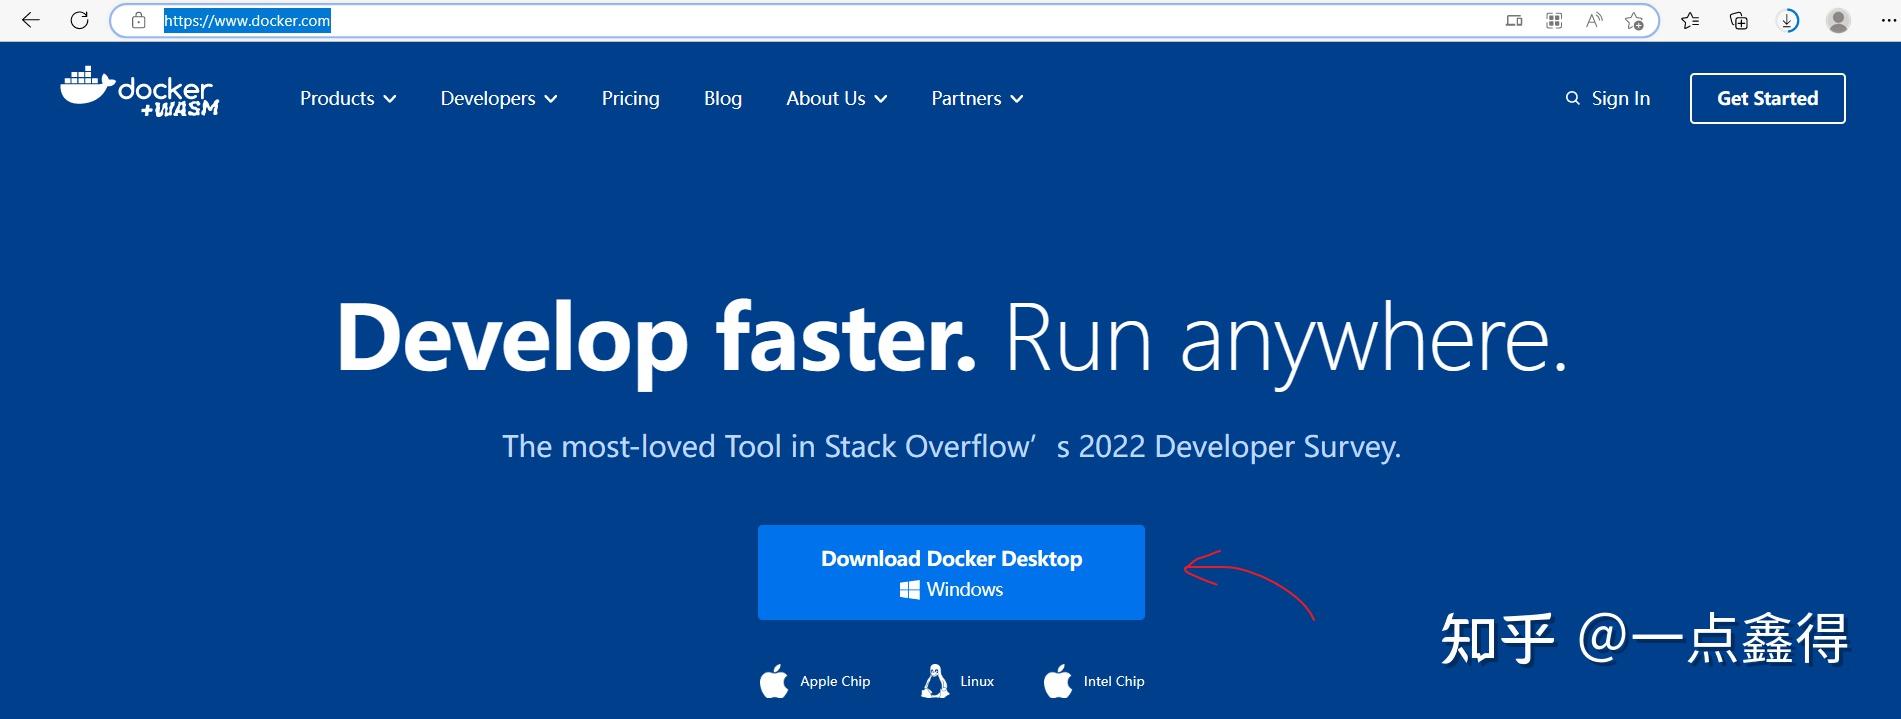Screen dimensions: 1901x719
Task: Click the Docker whale logo
Action: [x=139, y=93]
